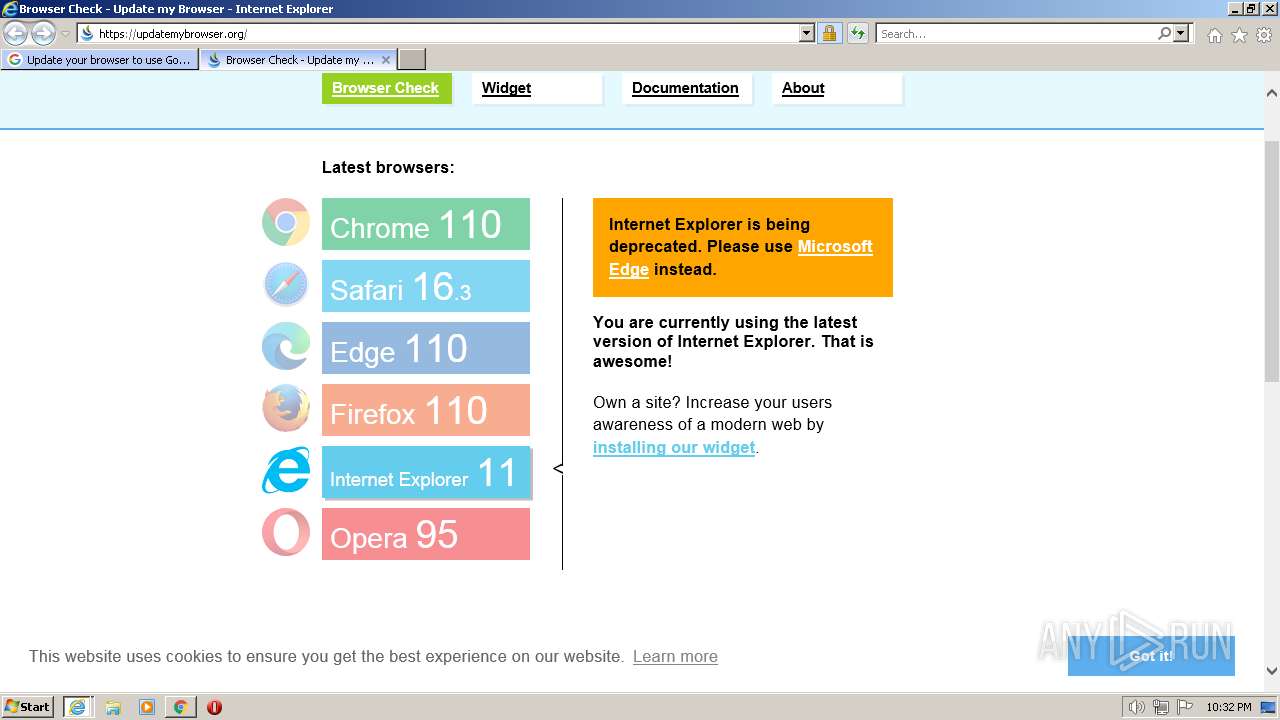Viewport: 1280px width, 720px height.
Task: Open a new blank tab
Action: coord(412,60)
